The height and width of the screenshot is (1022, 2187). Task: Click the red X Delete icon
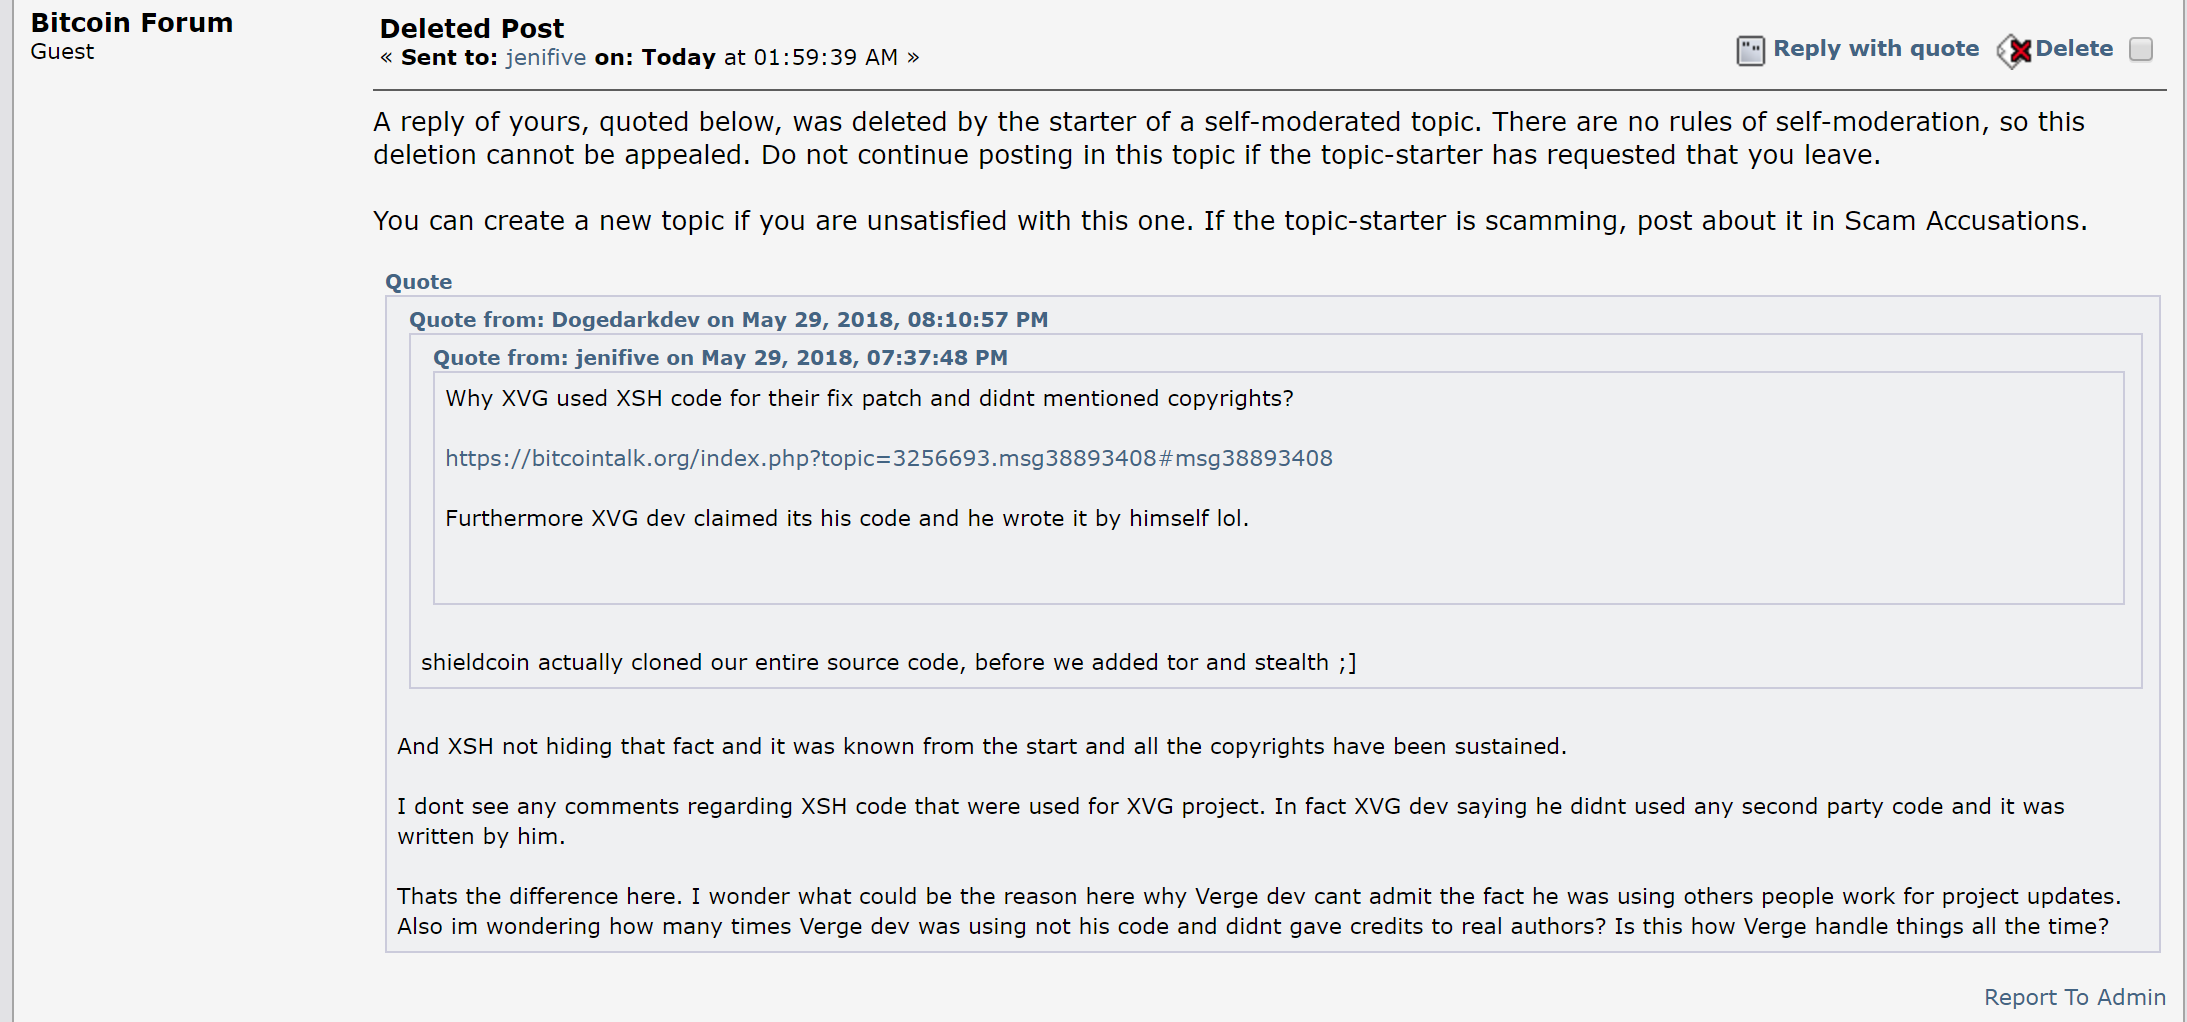coord(2015,50)
